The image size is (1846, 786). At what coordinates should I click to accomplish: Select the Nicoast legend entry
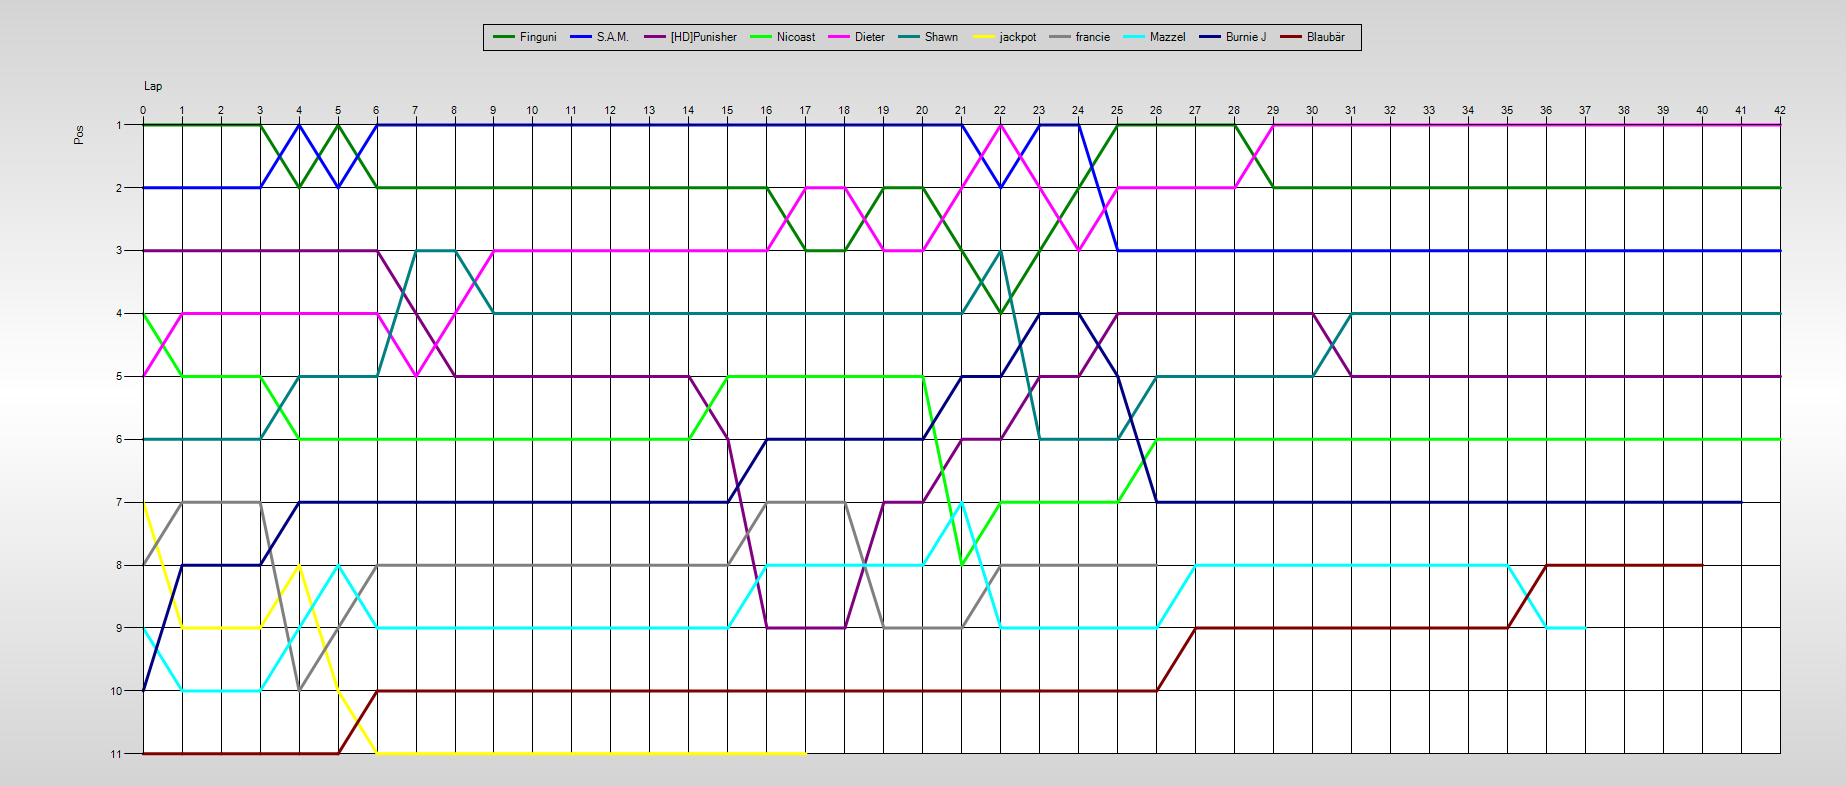tap(795, 37)
